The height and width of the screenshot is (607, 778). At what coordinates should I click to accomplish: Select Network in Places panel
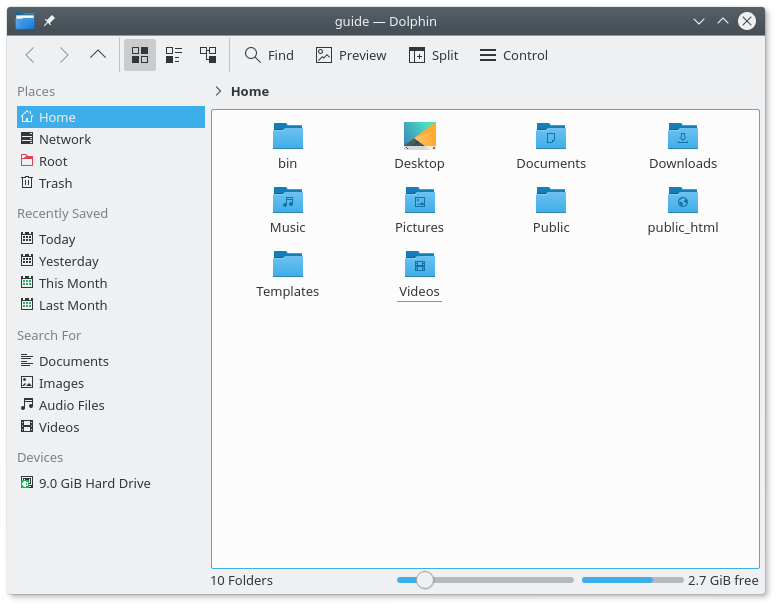click(64, 139)
